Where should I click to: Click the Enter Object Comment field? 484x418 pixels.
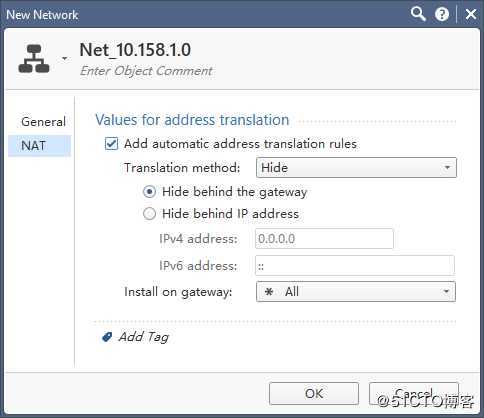tap(146, 71)
